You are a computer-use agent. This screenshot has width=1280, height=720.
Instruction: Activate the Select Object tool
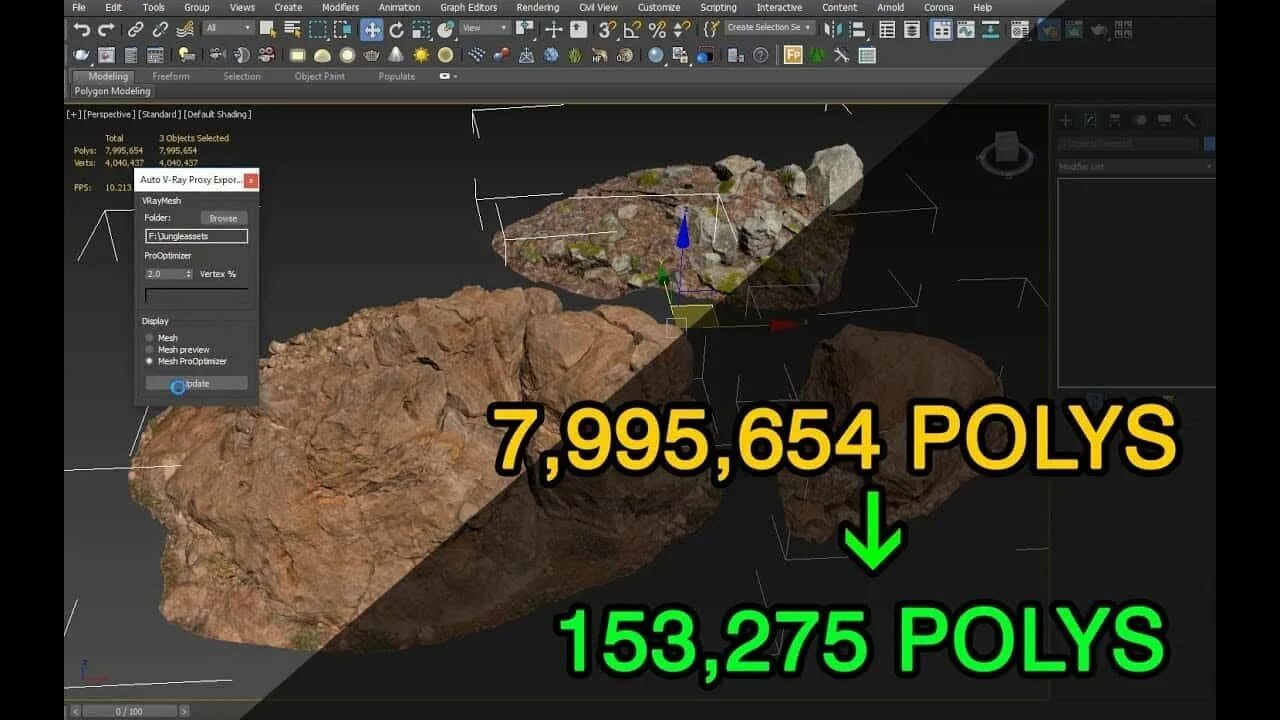[269, 30]
